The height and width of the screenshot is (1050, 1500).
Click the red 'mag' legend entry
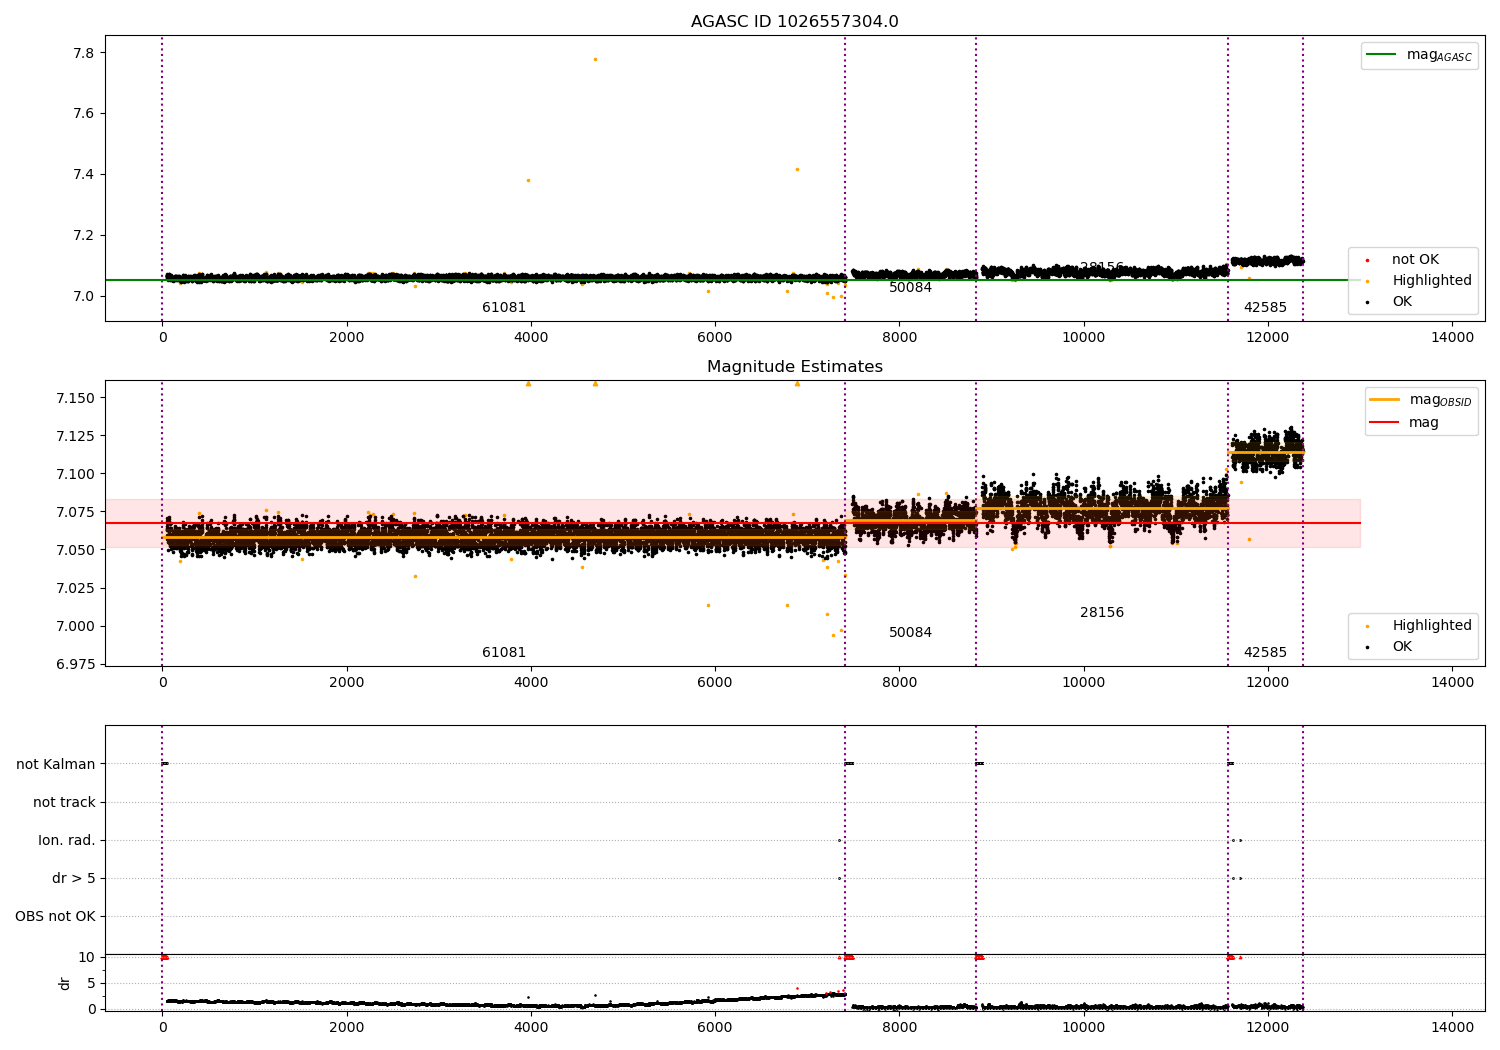1405,423
